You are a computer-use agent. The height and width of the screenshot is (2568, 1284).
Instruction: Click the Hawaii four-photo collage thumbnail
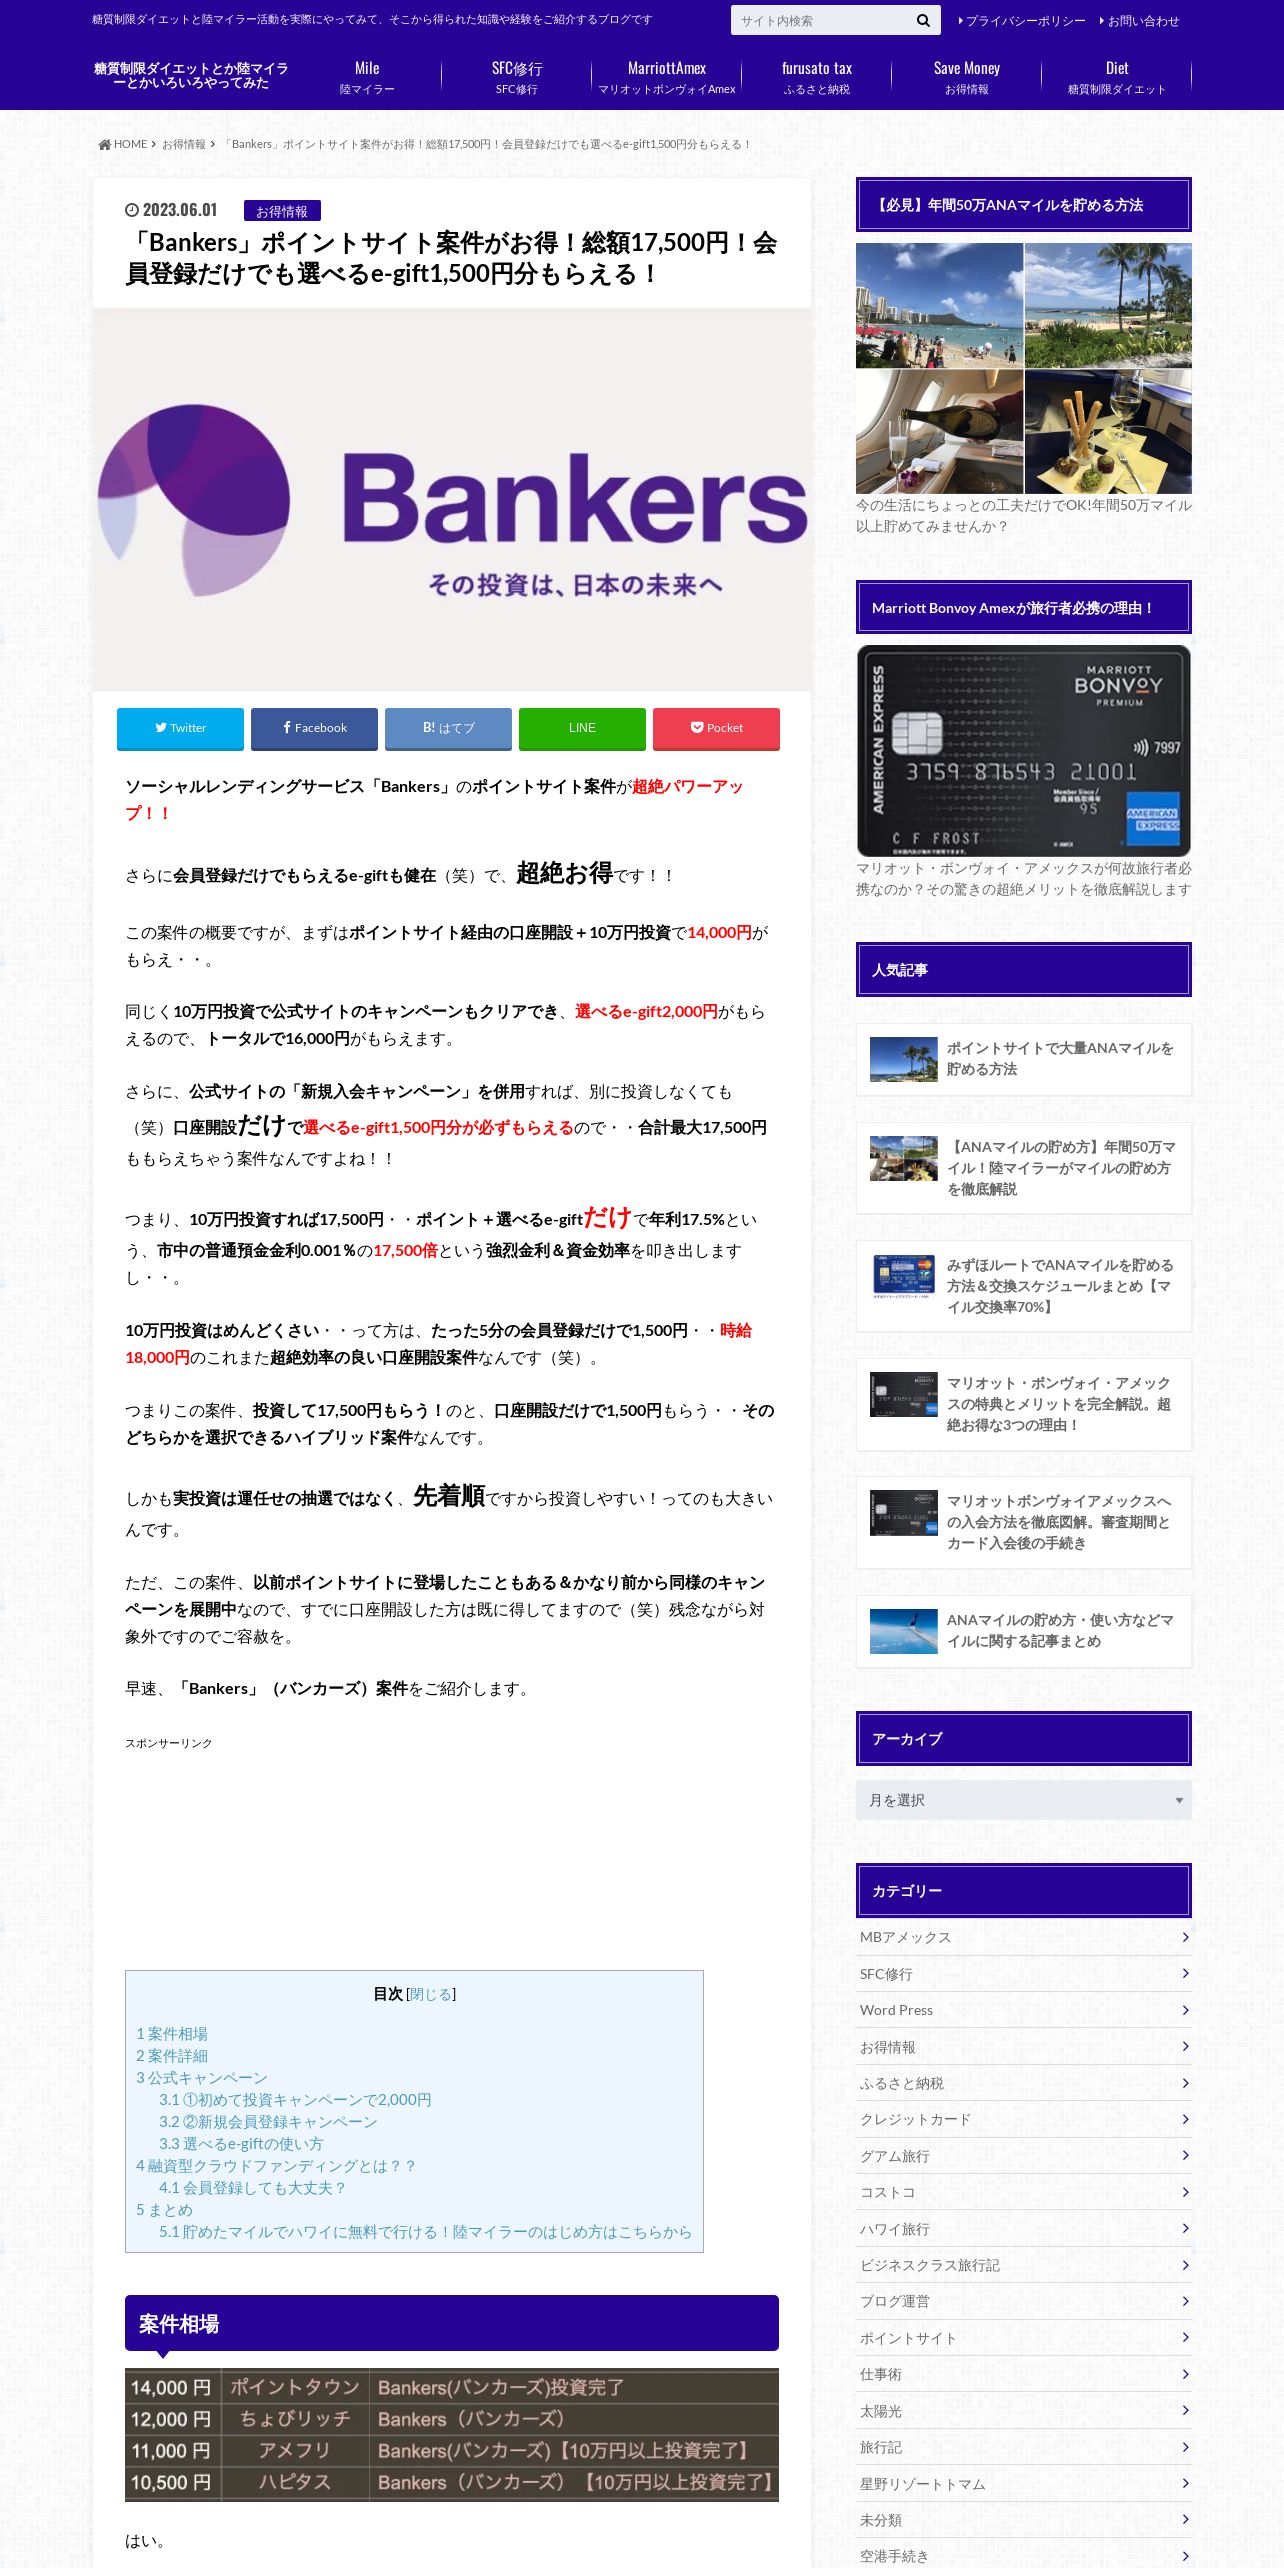click(1024, 369)
